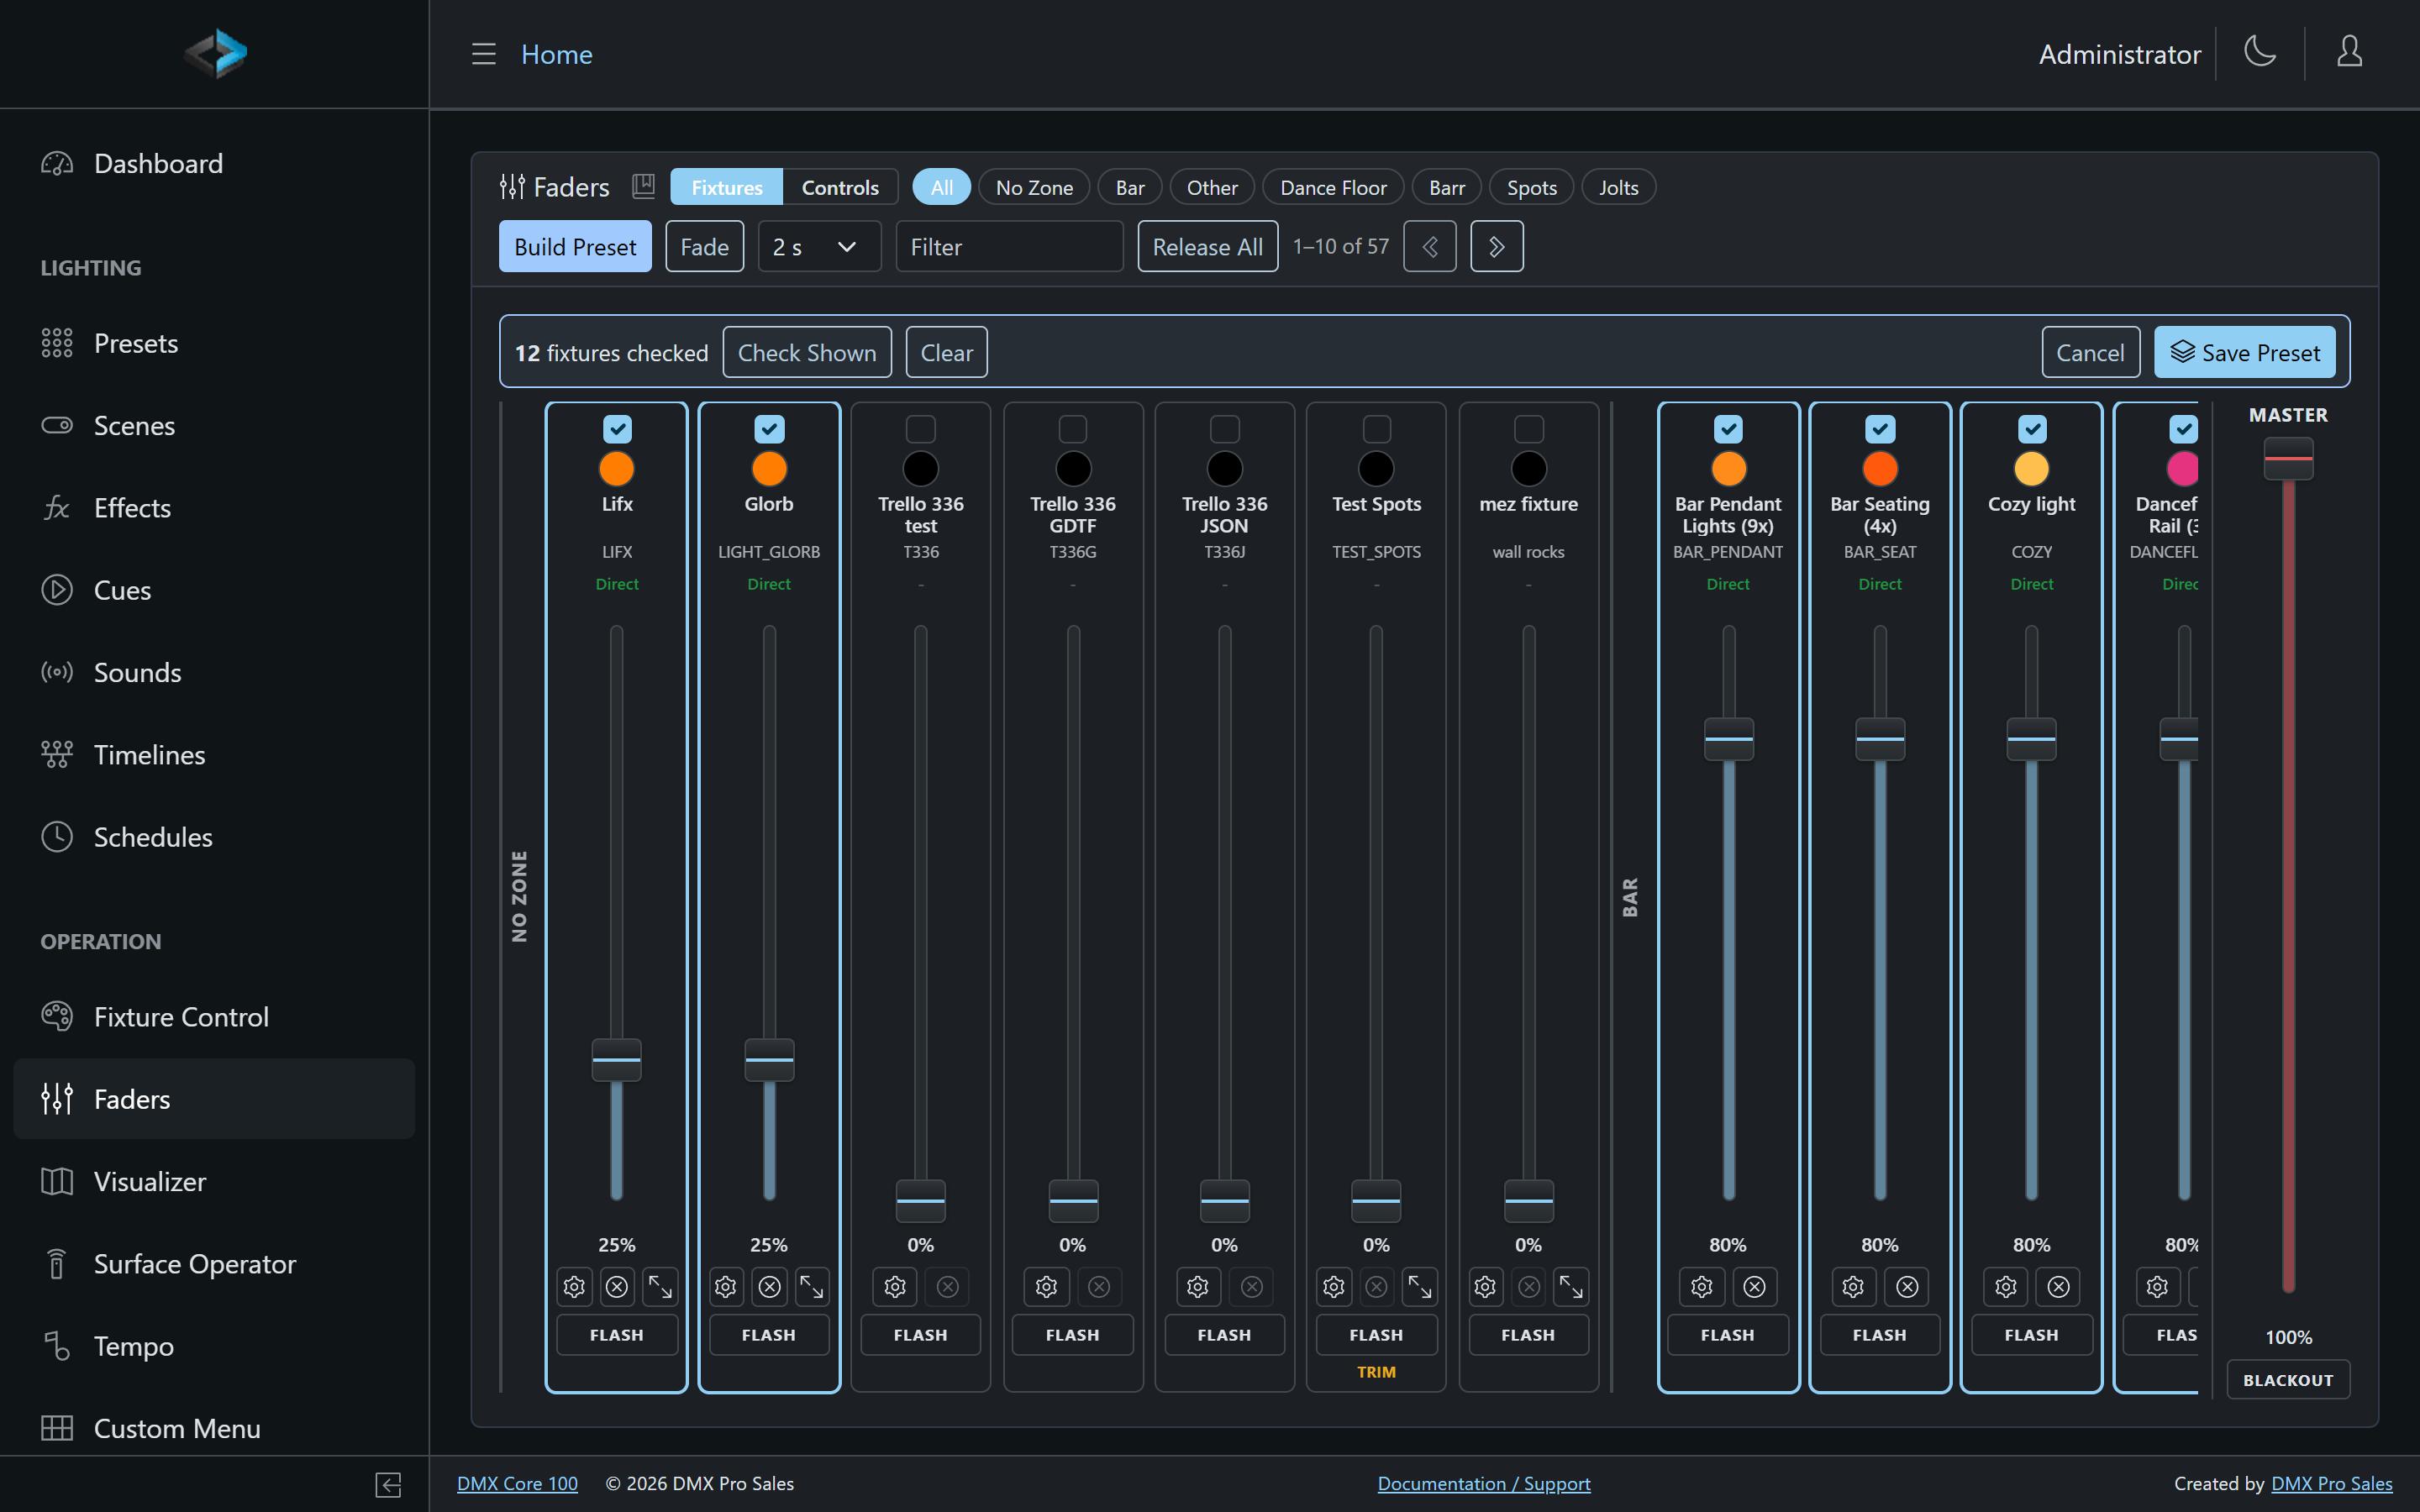Check the Trello 336 test checkbox

pos(921,429)
